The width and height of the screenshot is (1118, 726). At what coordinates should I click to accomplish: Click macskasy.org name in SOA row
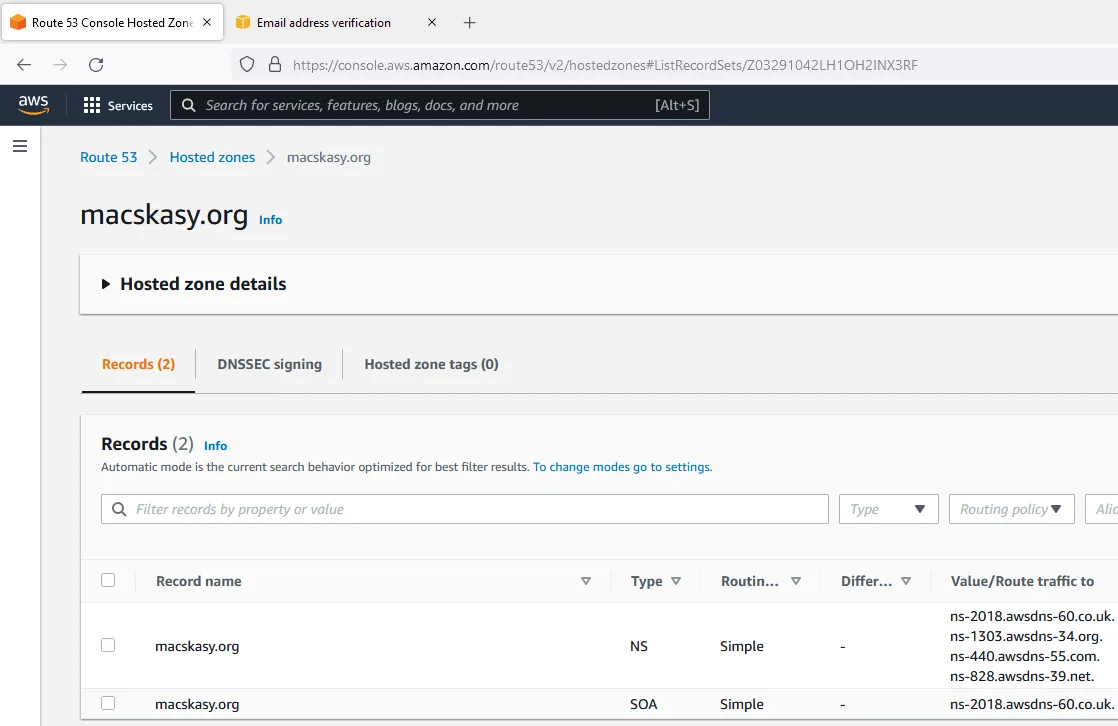pyautogui.click(x=197, y=704)
